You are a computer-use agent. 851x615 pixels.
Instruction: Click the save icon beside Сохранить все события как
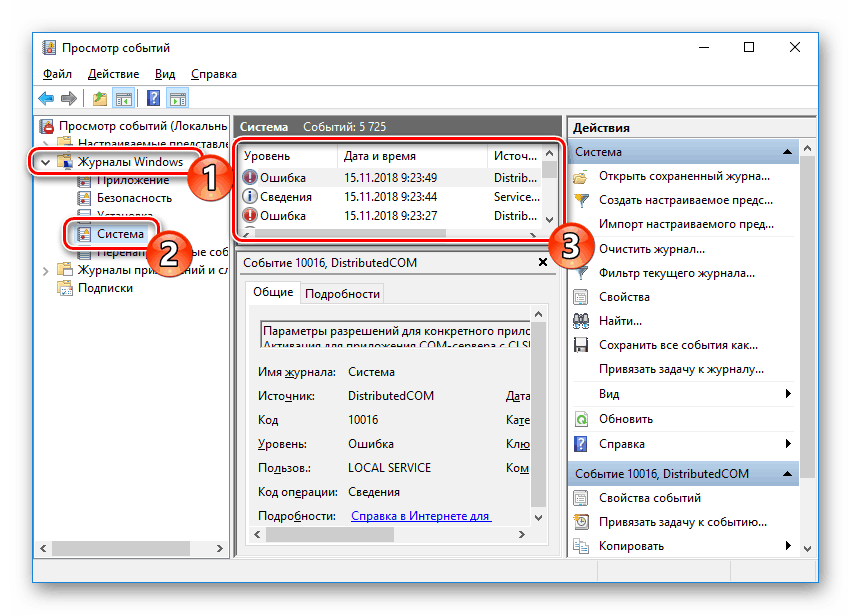[581, 344]
